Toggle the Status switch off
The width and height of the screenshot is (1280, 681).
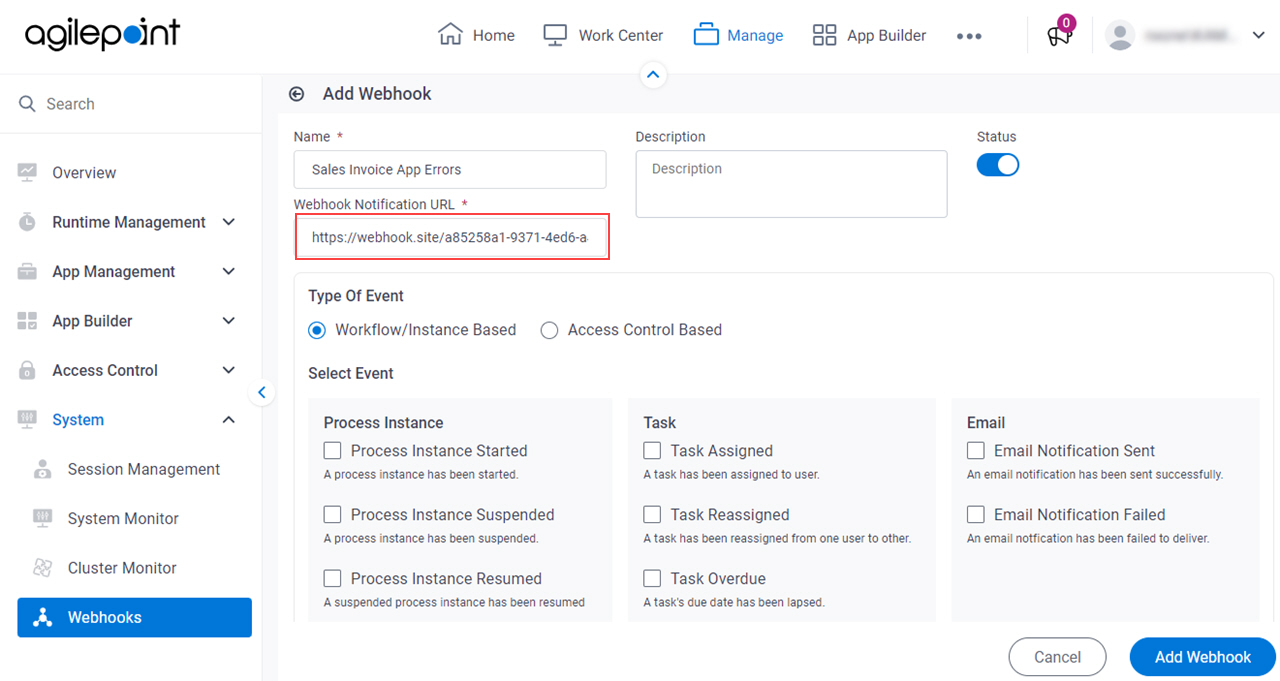(x=998, y=165)
